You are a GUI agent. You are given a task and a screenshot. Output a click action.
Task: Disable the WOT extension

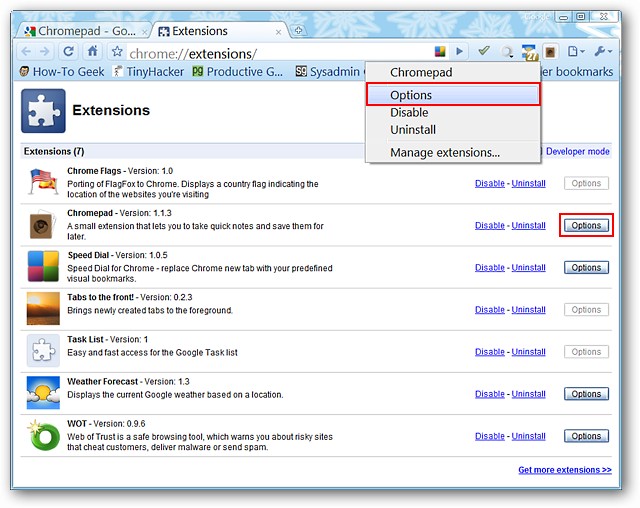490,436
